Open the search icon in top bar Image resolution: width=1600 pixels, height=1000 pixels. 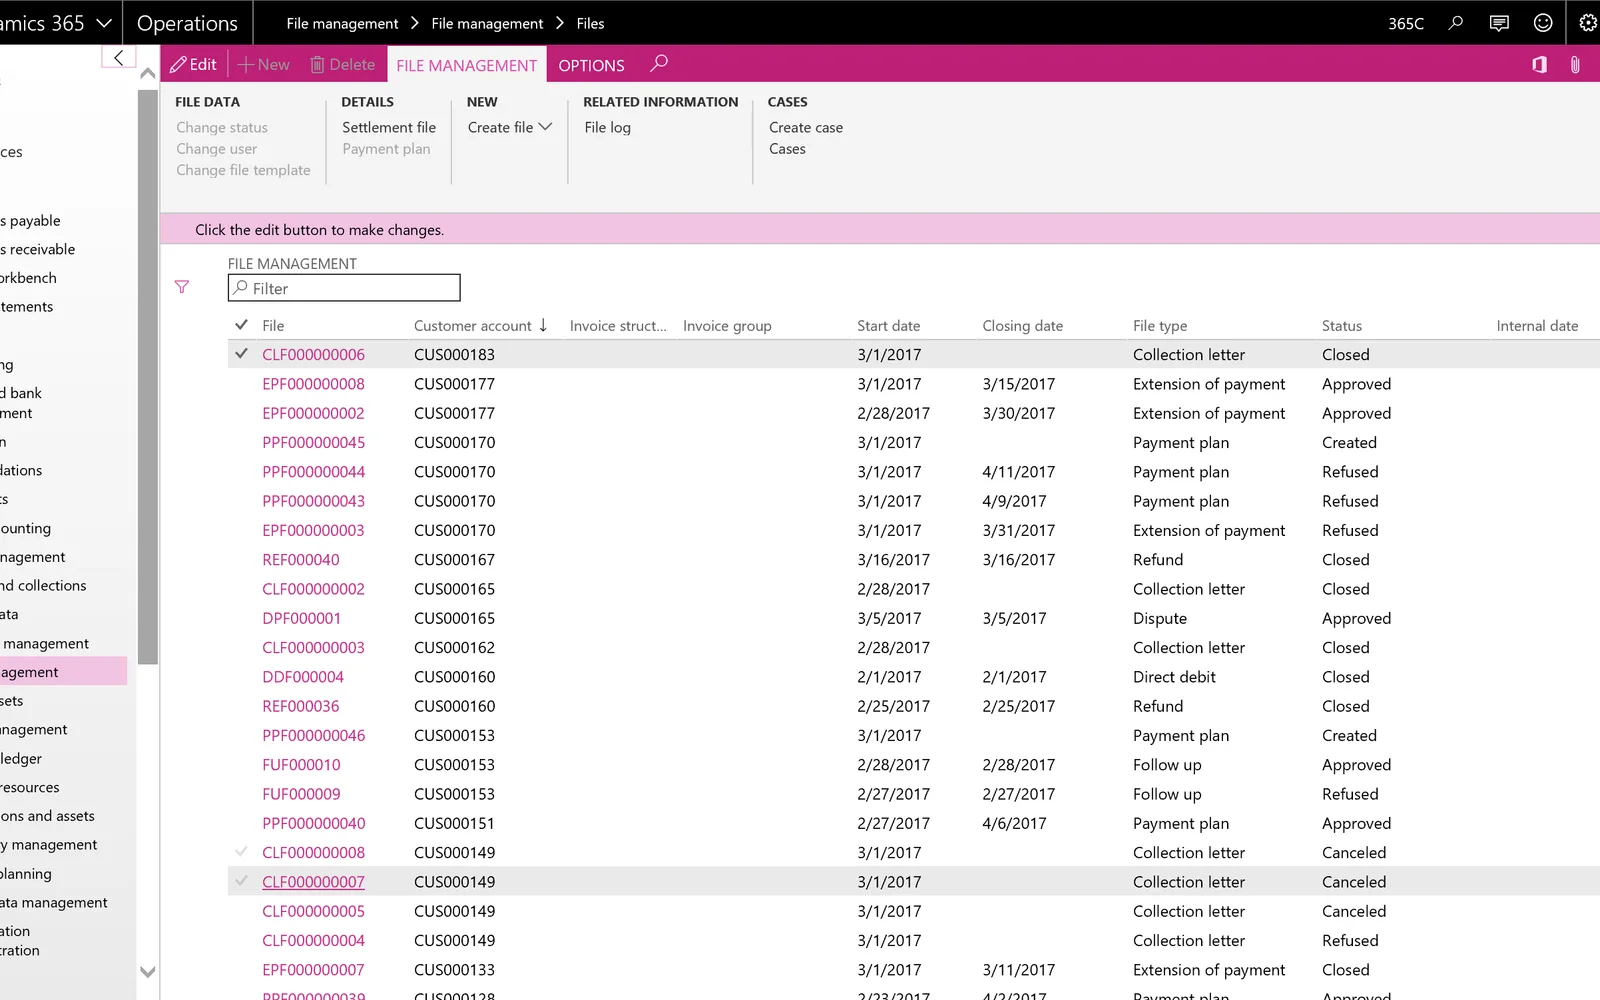(x=1455, y=22)
